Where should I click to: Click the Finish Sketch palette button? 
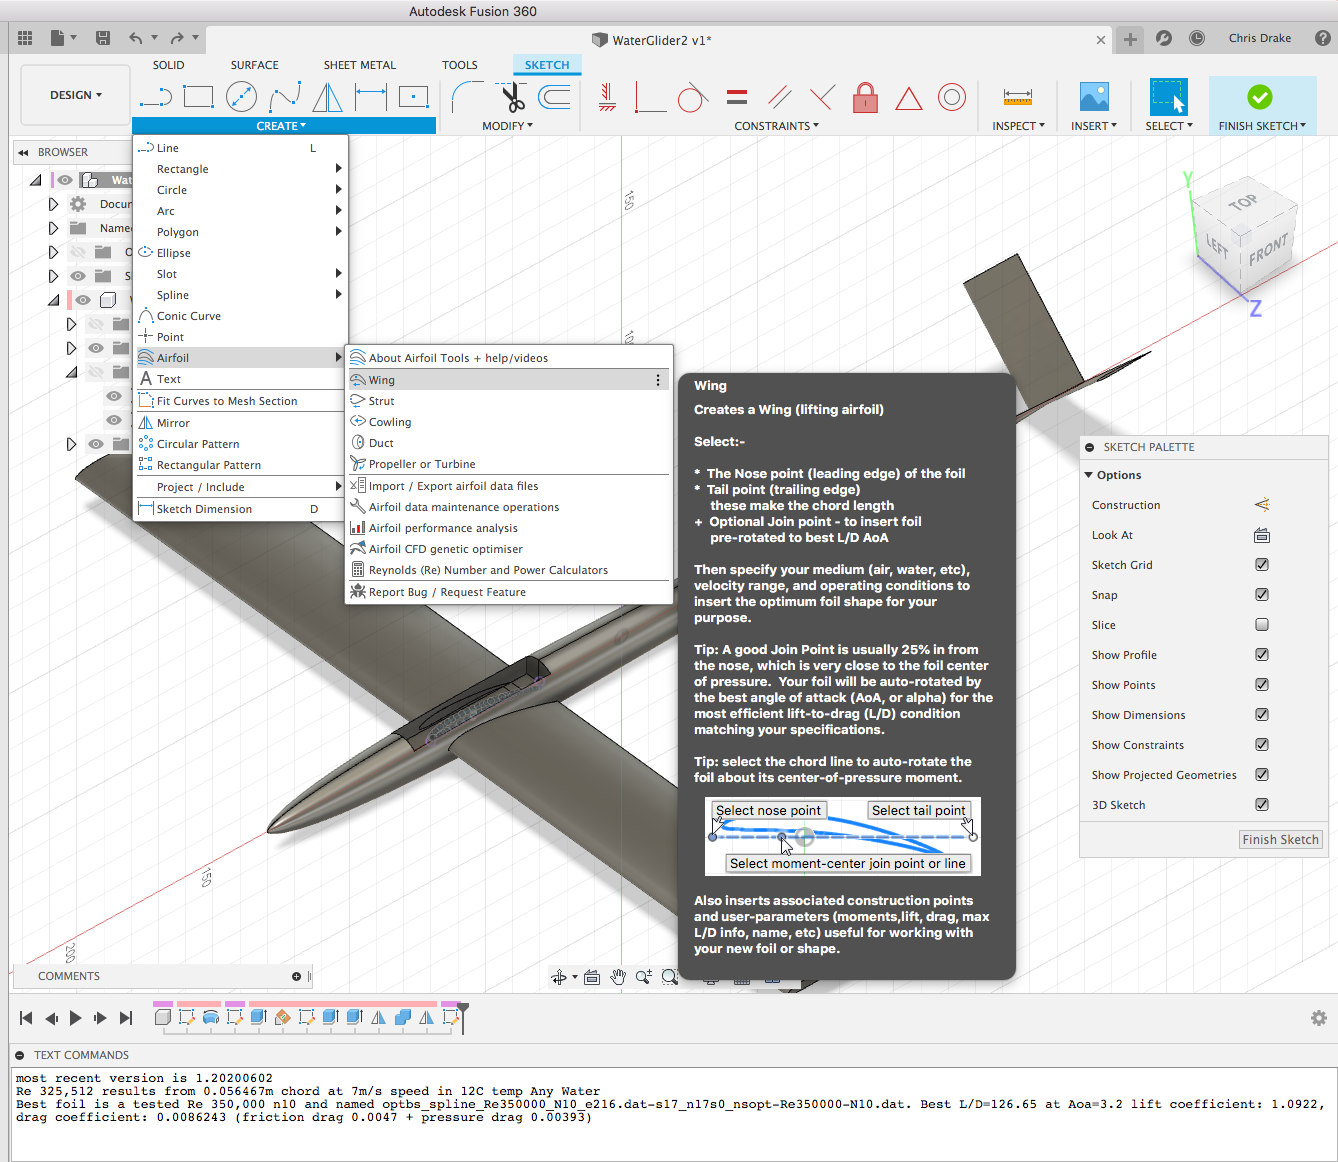click(1280, 840)
